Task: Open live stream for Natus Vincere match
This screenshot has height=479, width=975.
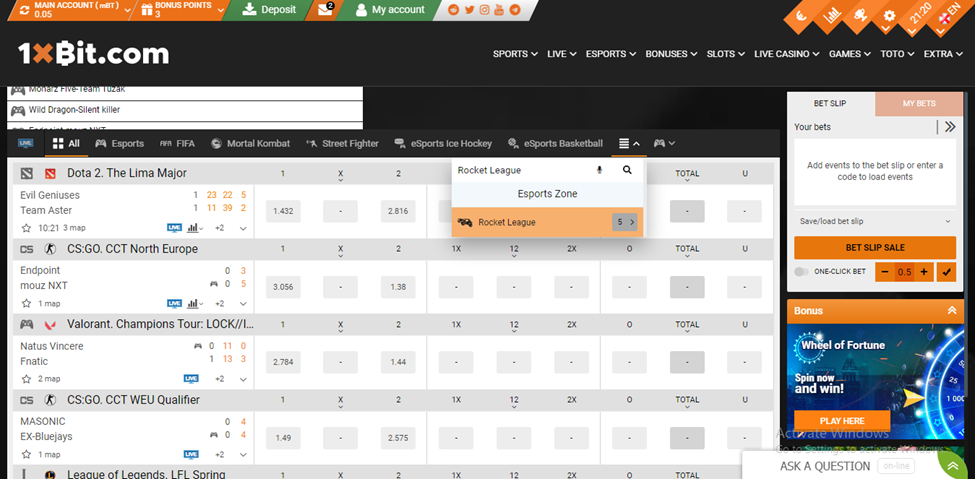Action: [191, 379]
